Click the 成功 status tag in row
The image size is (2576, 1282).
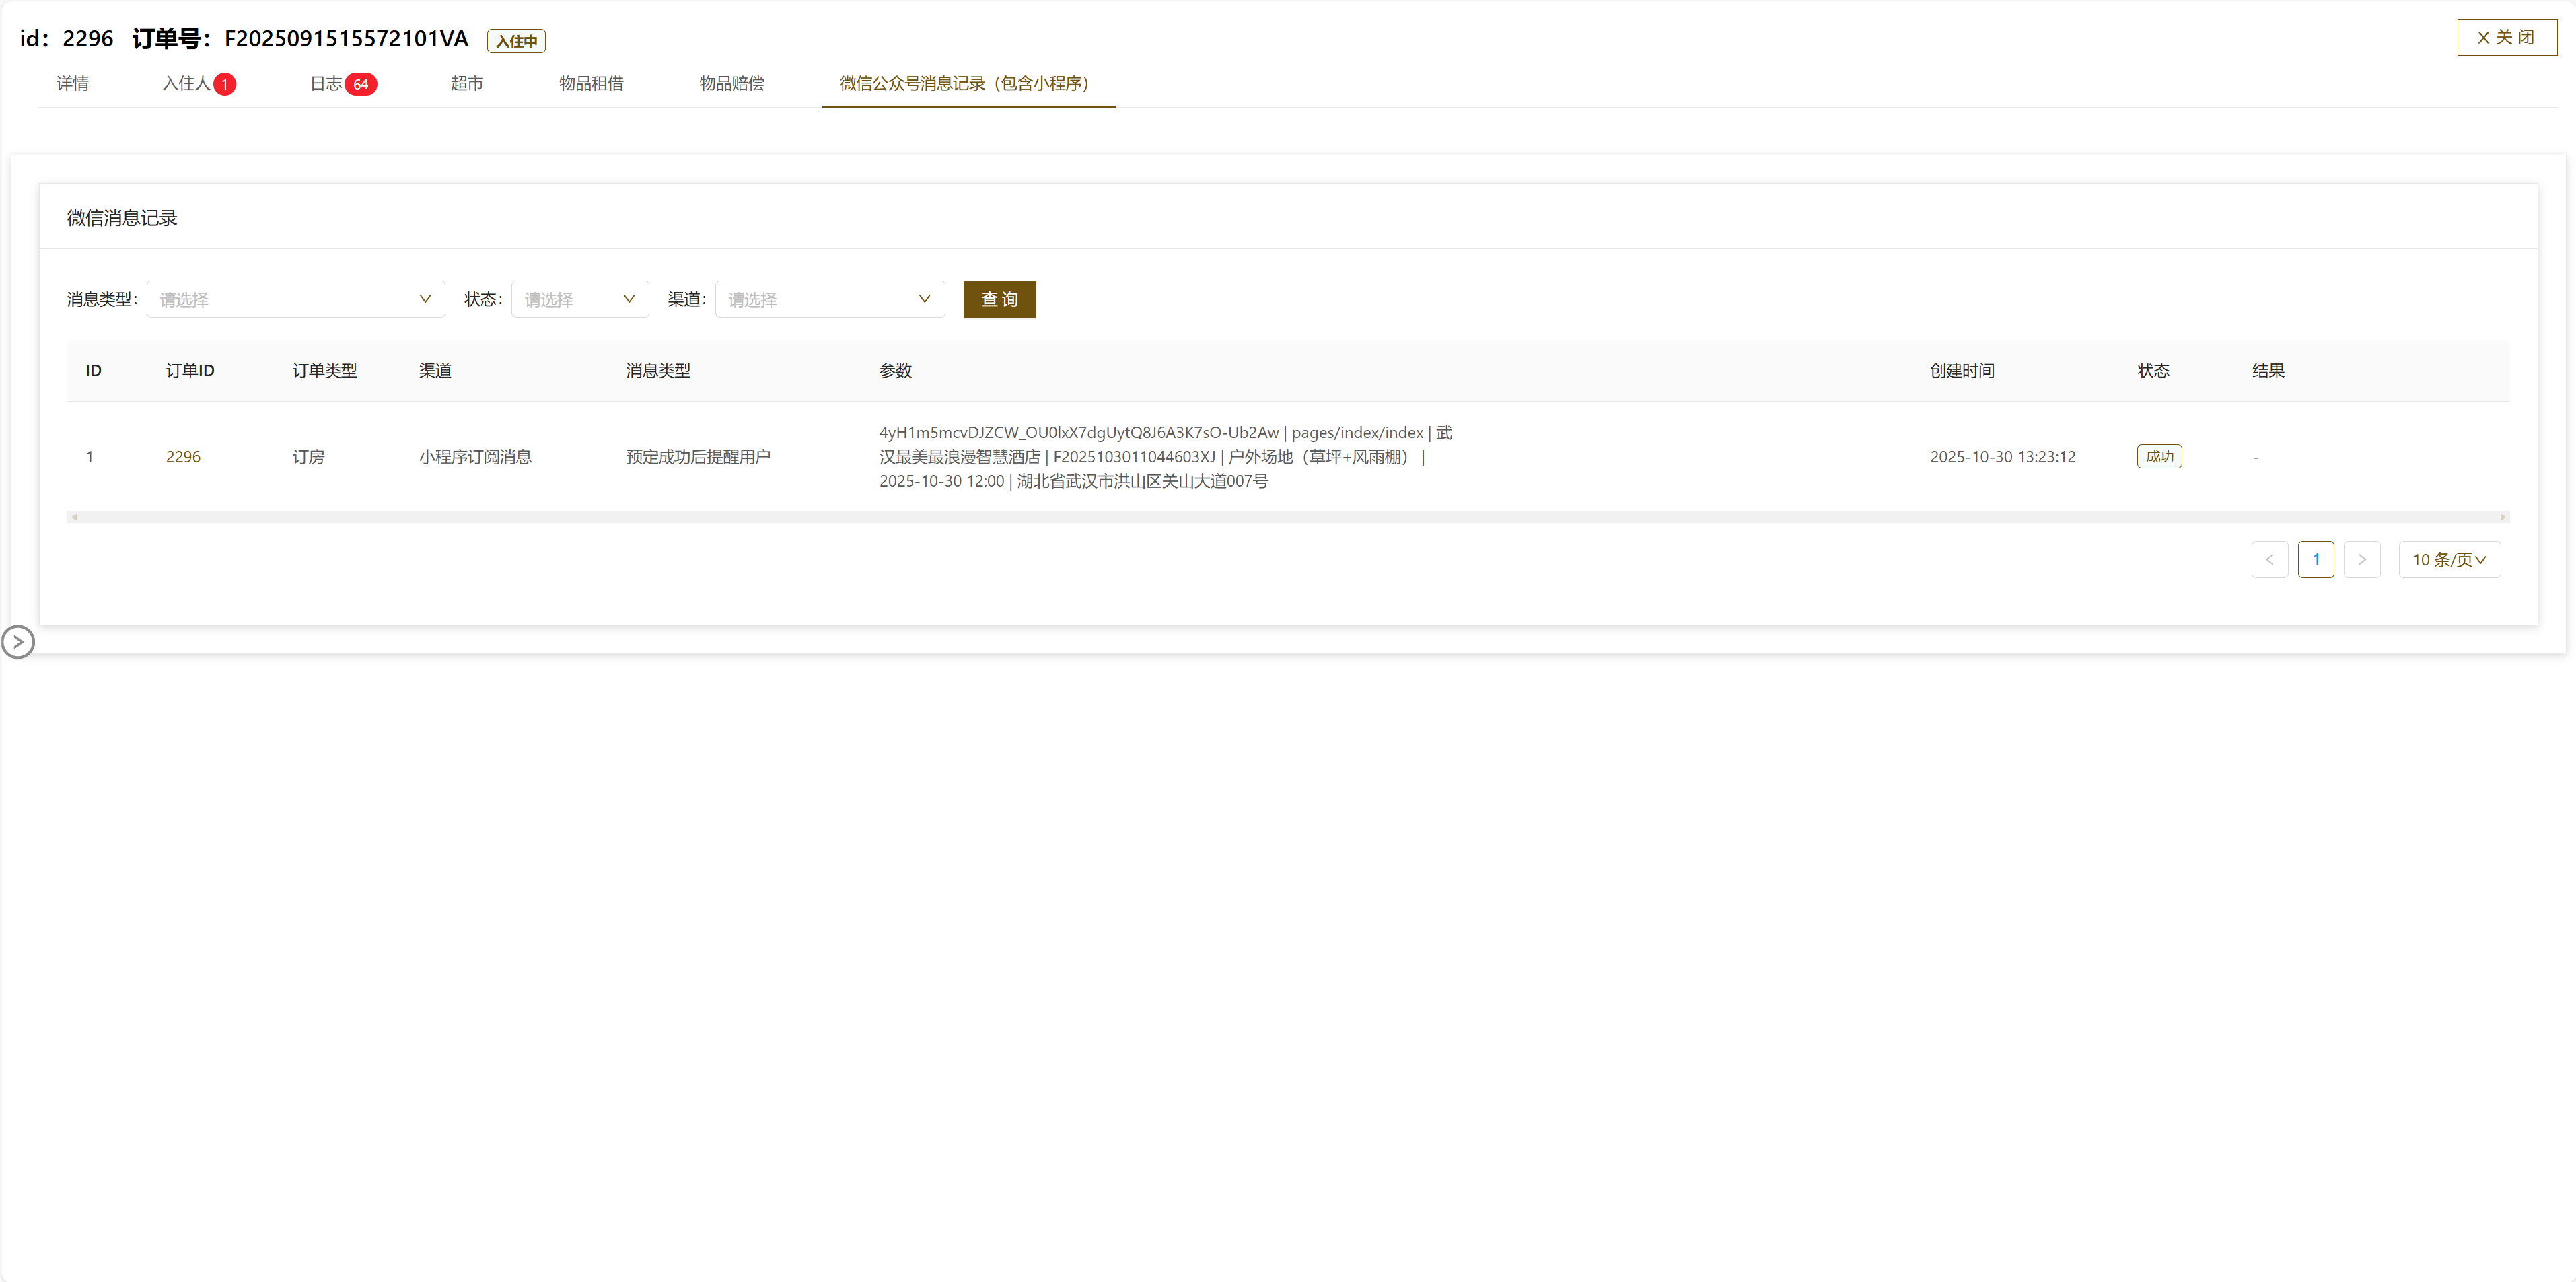click(2159, 457)
